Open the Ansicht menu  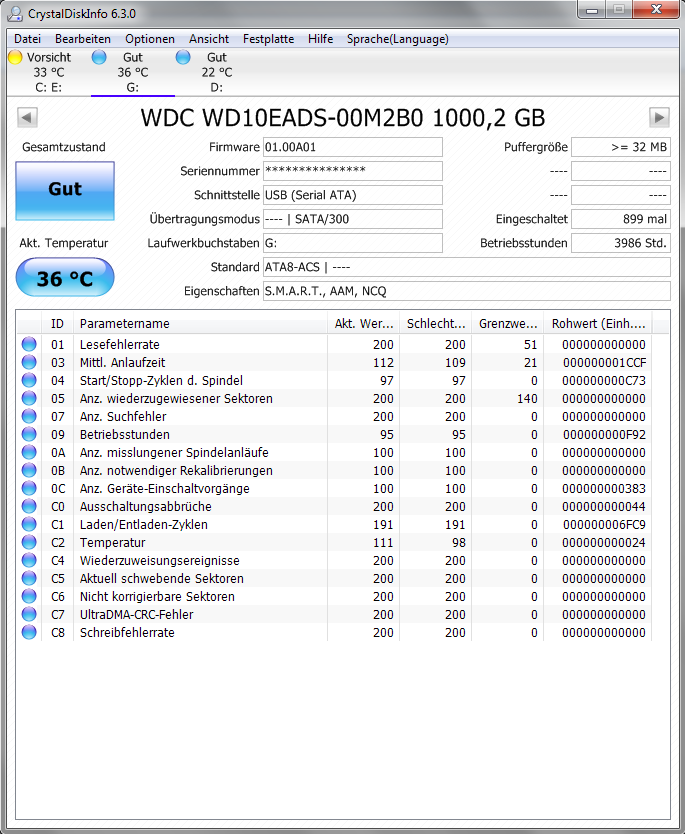tap(208, 39)
